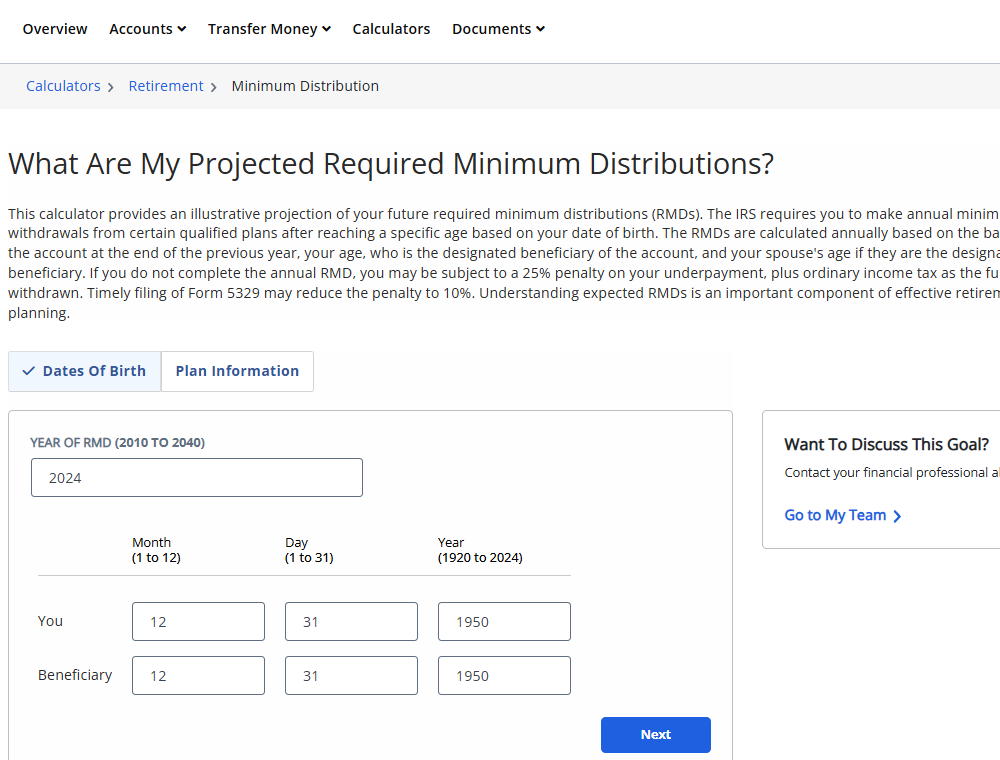The height and width of the screenshot is (760, 1000).
Task: Click the Beneficiary month input field
Action: (x=198, y=676)
